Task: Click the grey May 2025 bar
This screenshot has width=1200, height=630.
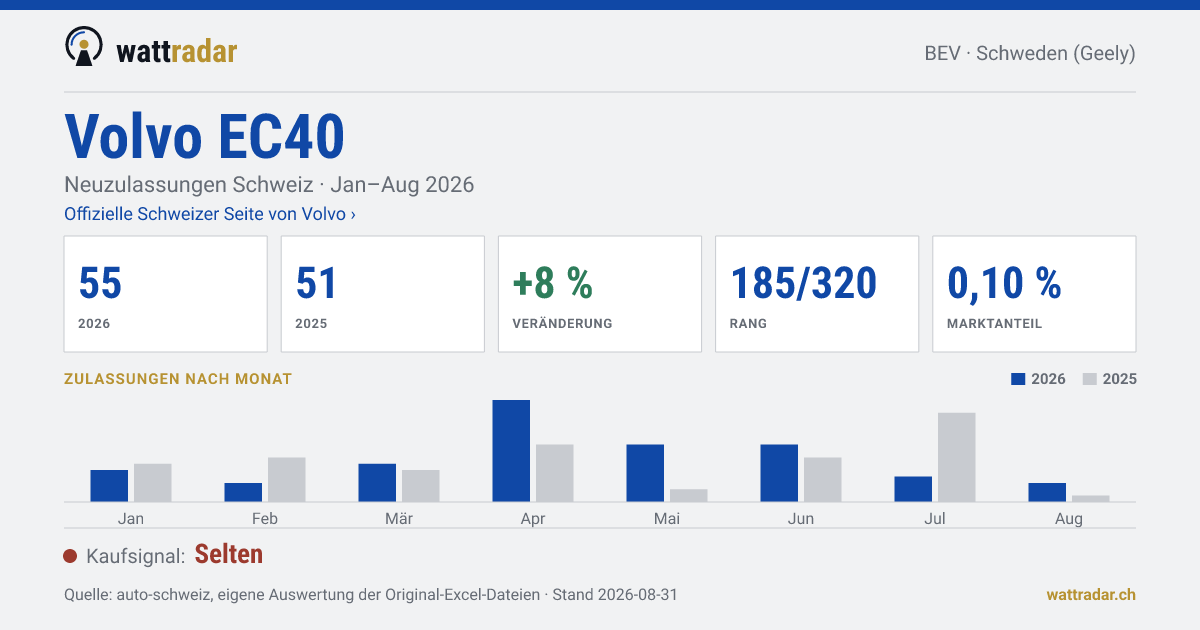Action: (689, 495)
